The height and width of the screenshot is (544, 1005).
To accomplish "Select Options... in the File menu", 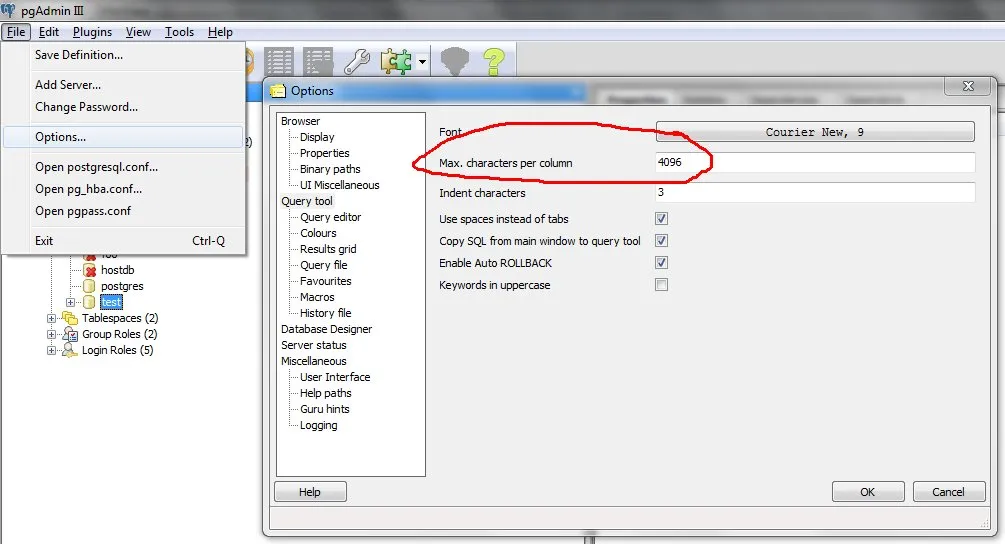I will pyautogui.click(x=123, y=137).
